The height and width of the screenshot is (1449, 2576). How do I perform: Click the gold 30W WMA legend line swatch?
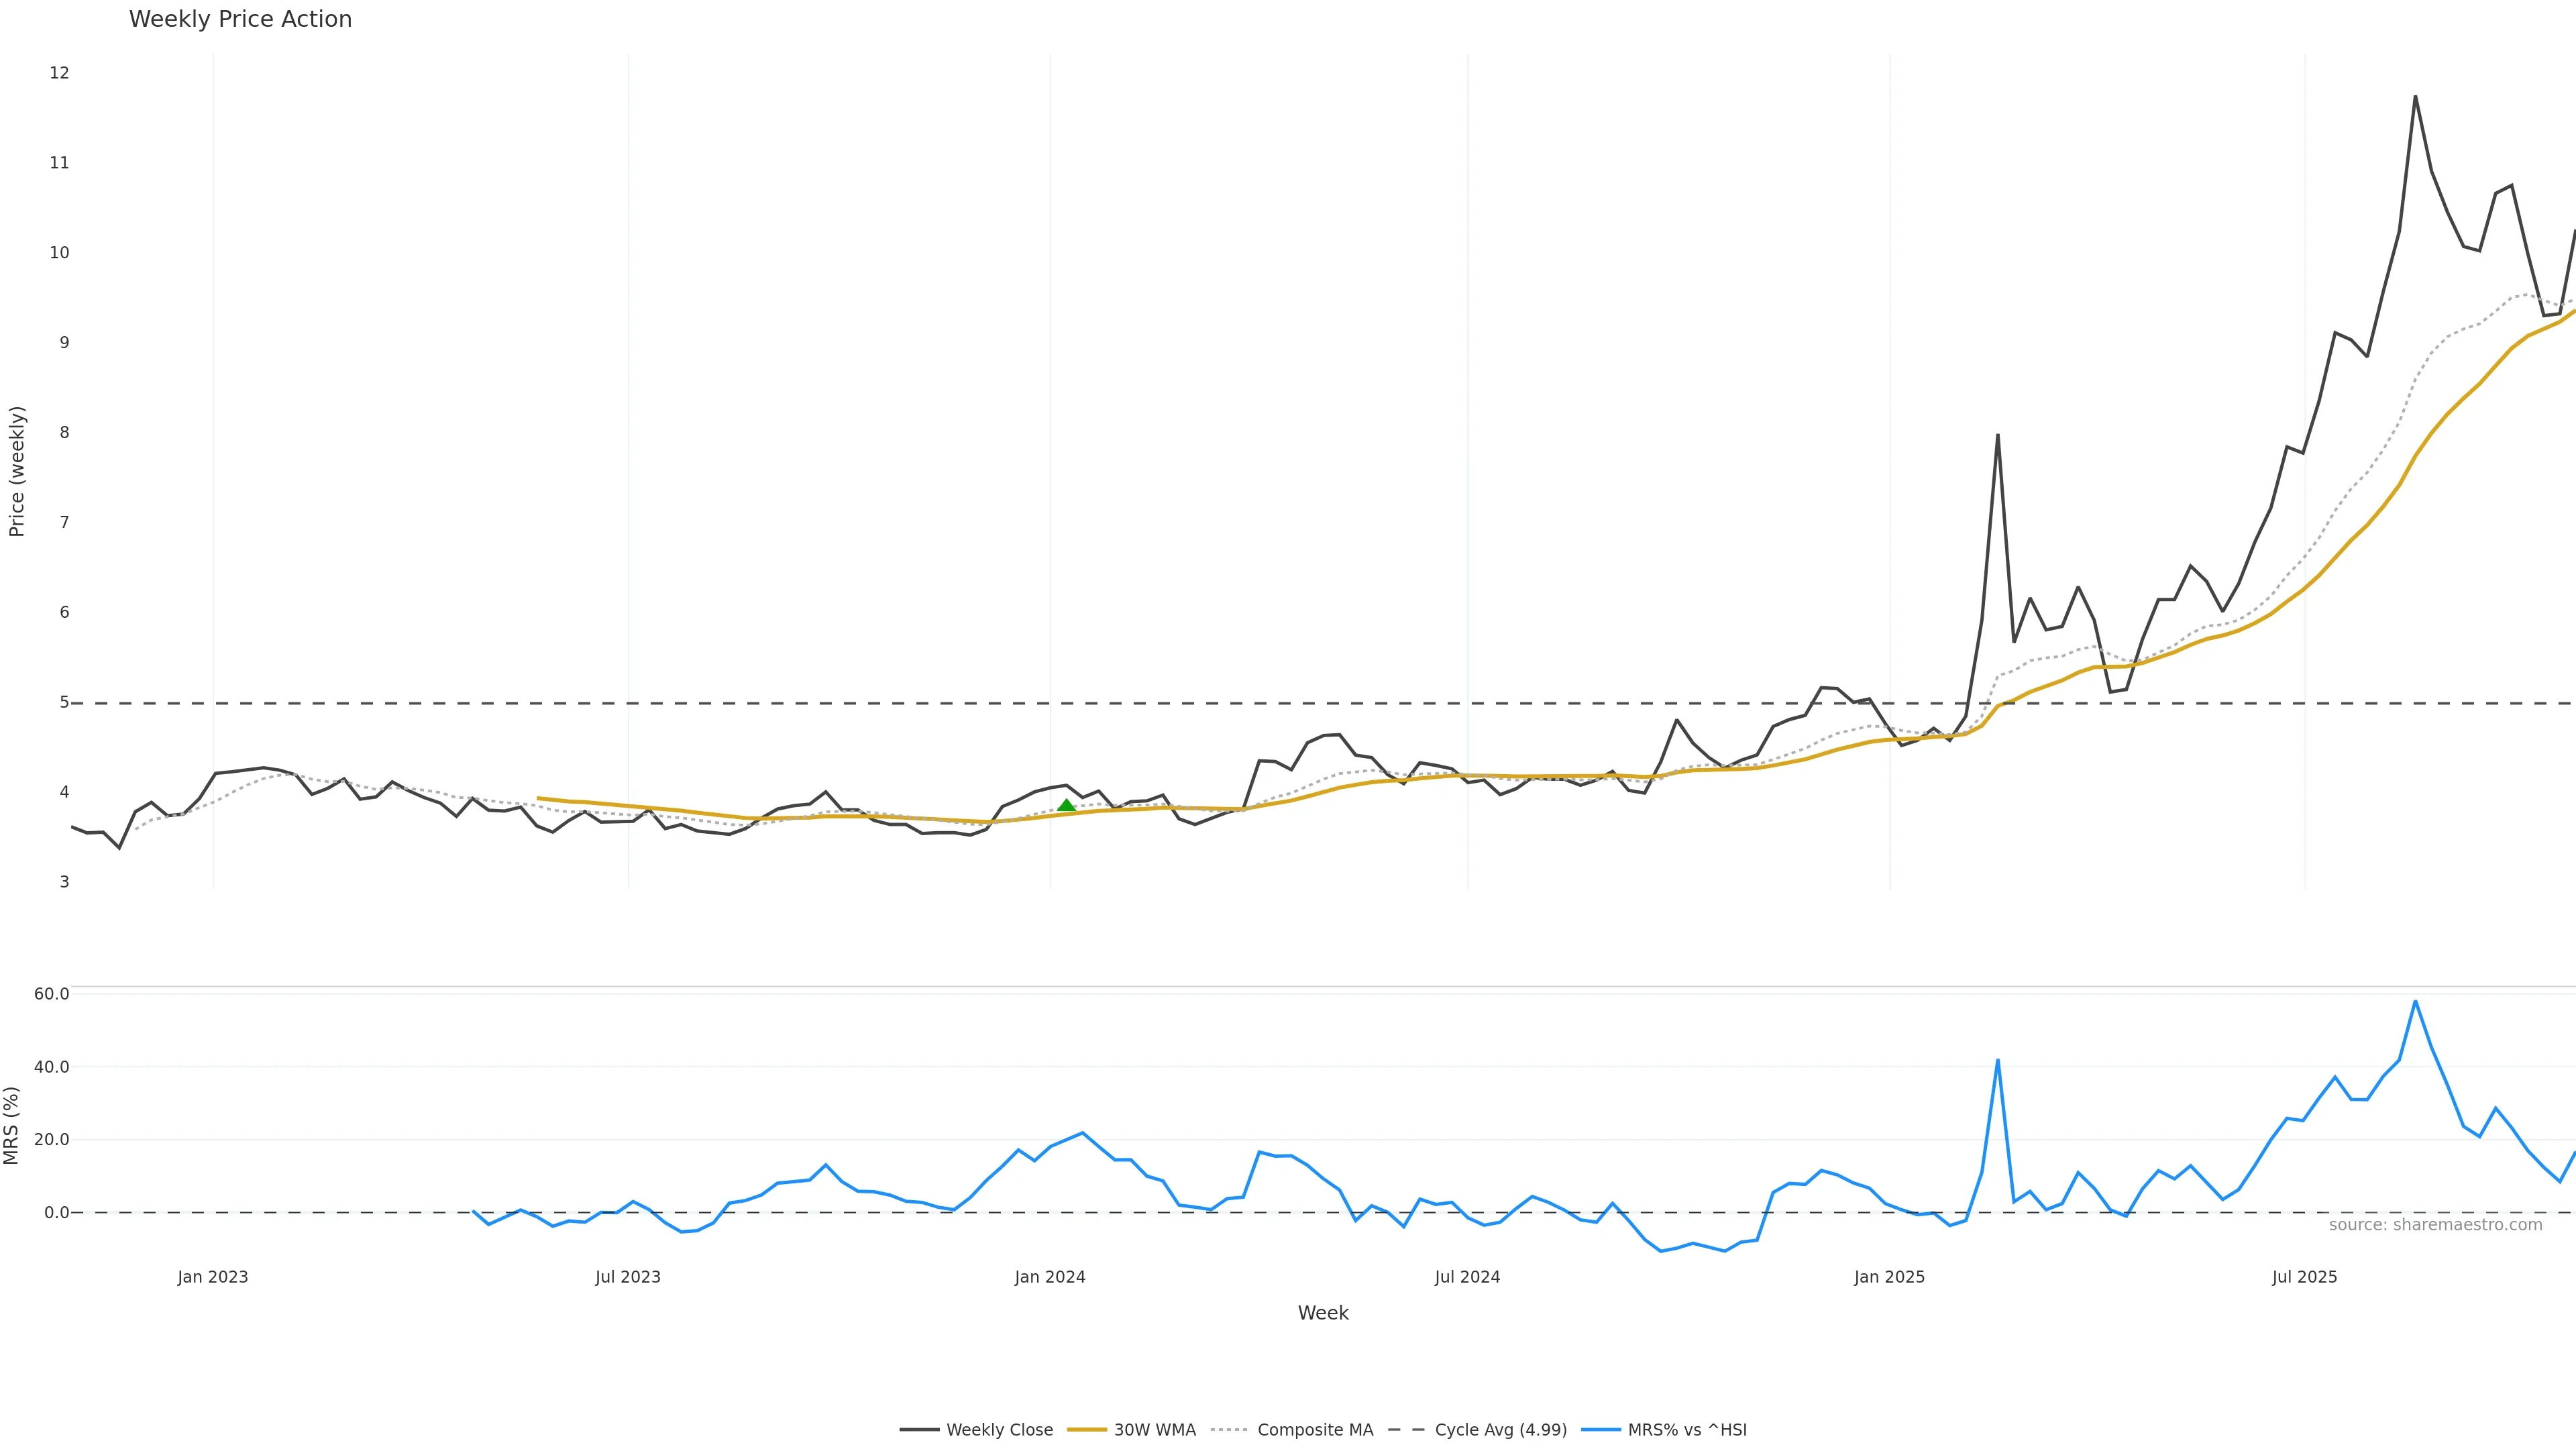coord(1087,1430)
